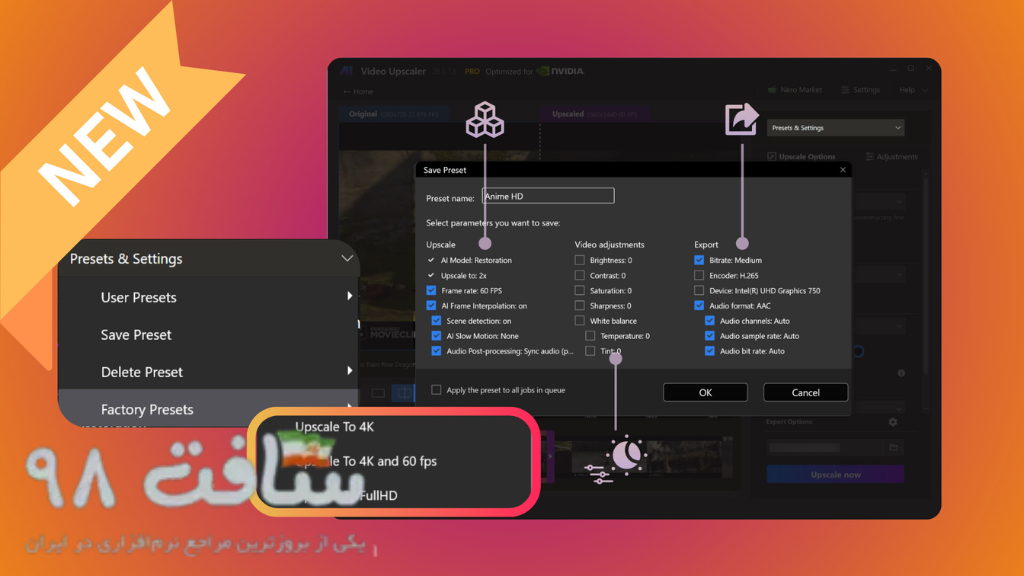
Task: Check the Saturation: 0 checkbox
Action: (x=579, y=291)
